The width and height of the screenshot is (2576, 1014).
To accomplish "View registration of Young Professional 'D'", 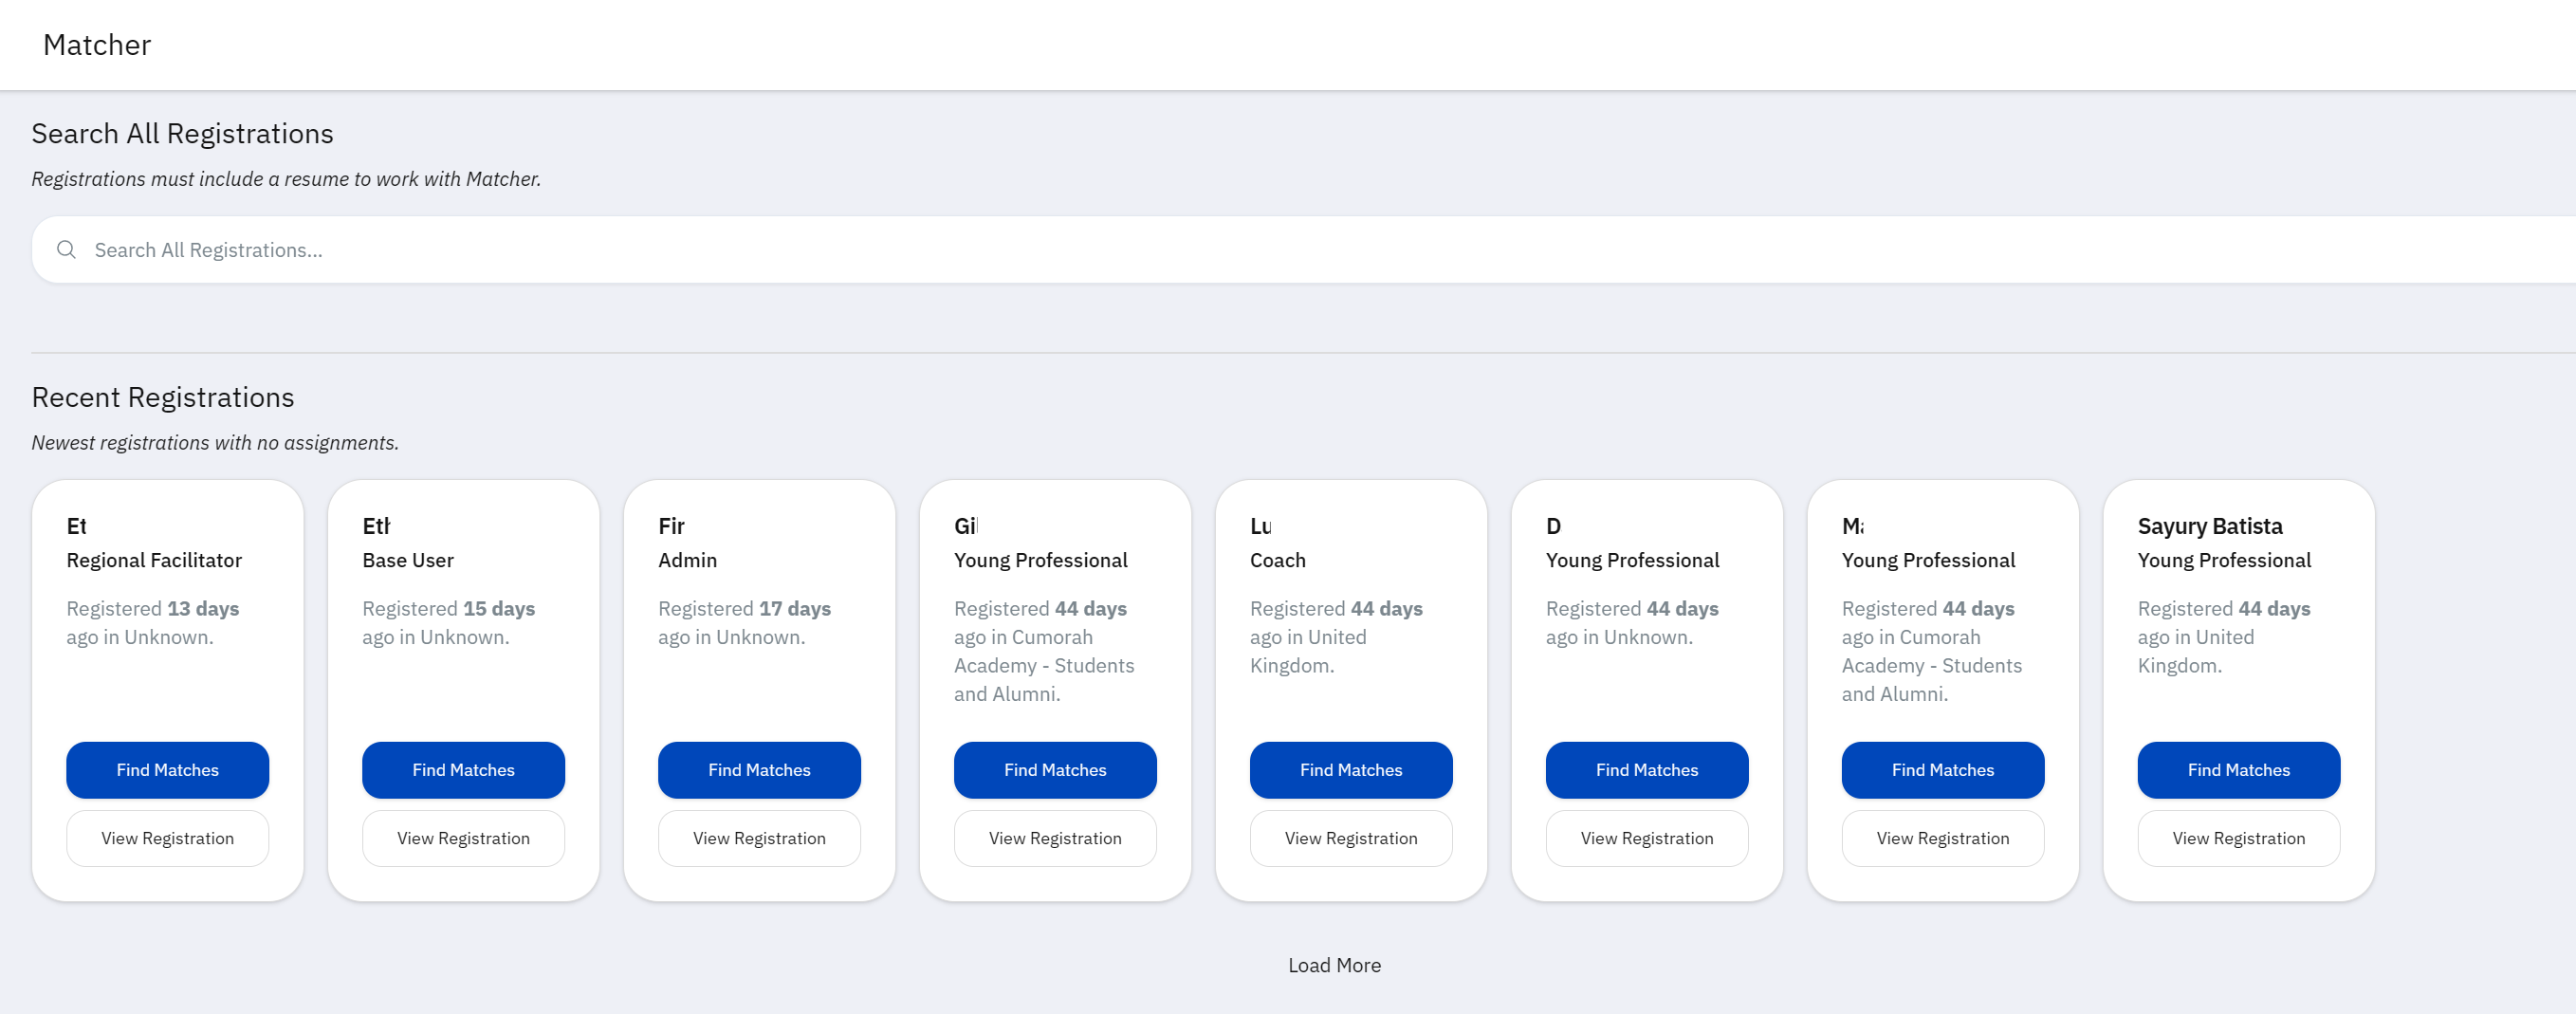I will click(1646, 838).
